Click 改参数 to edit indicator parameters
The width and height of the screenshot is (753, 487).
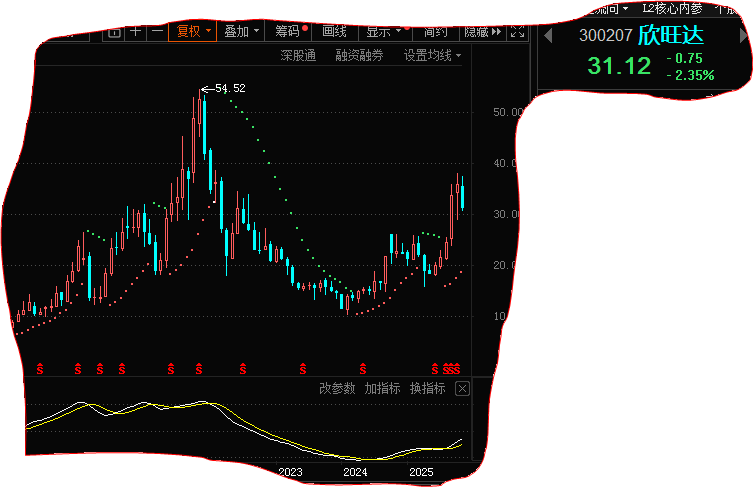click(337, 388)
